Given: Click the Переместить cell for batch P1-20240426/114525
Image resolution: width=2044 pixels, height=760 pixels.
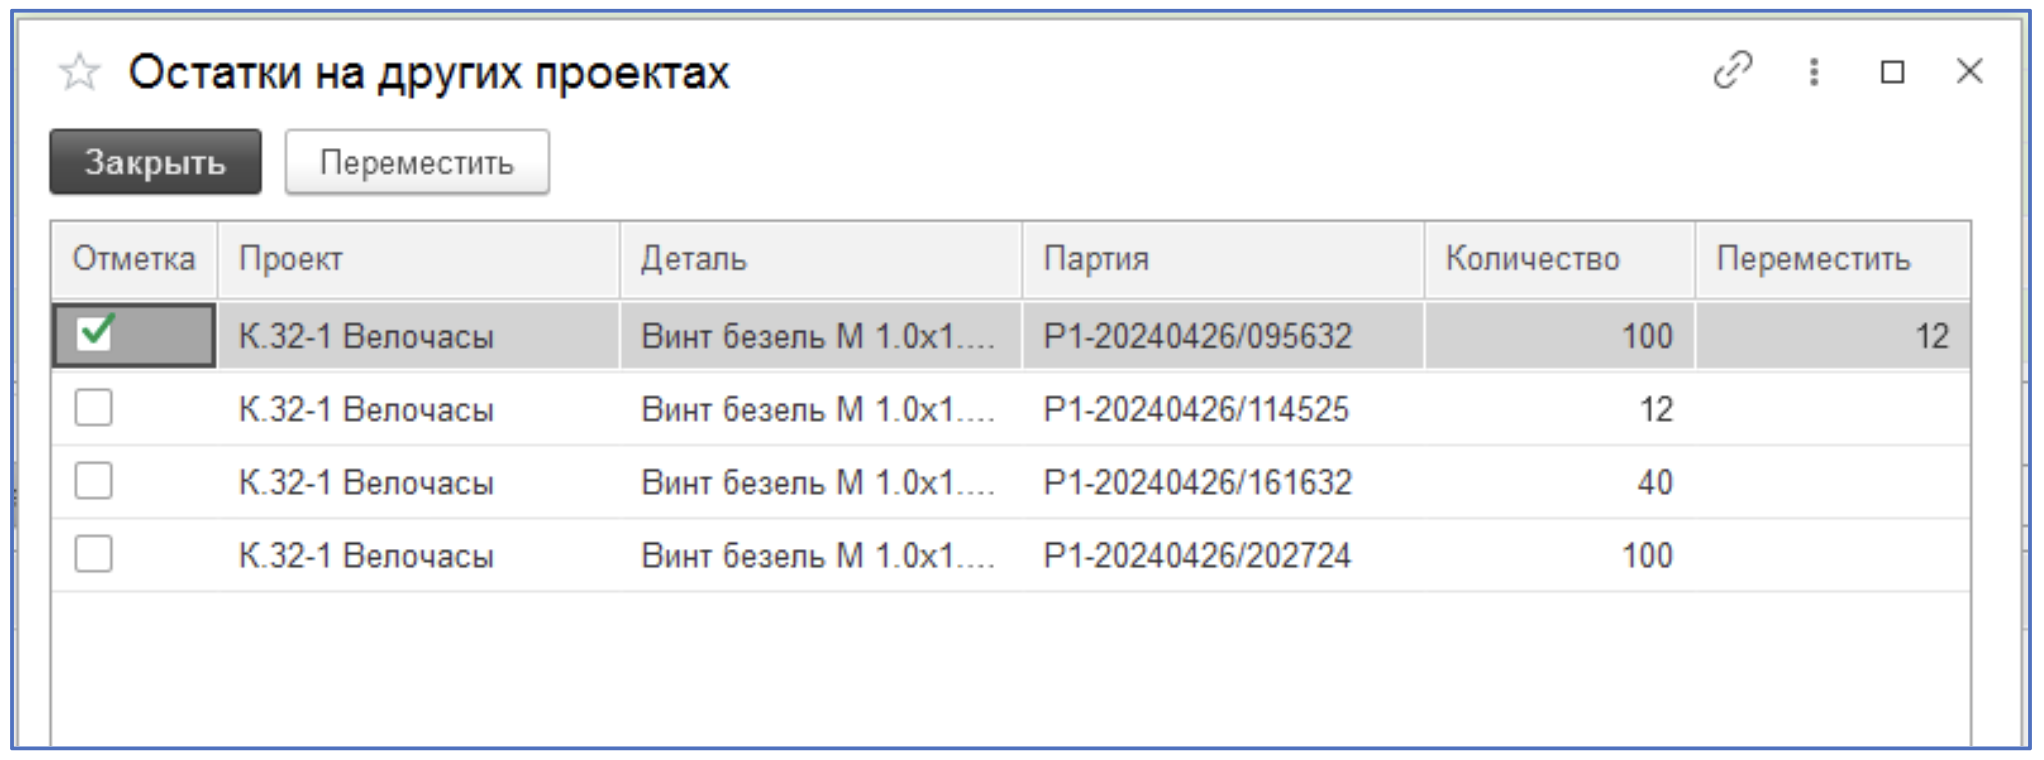Looking at the screenshot, I should tap(1832, 409).
